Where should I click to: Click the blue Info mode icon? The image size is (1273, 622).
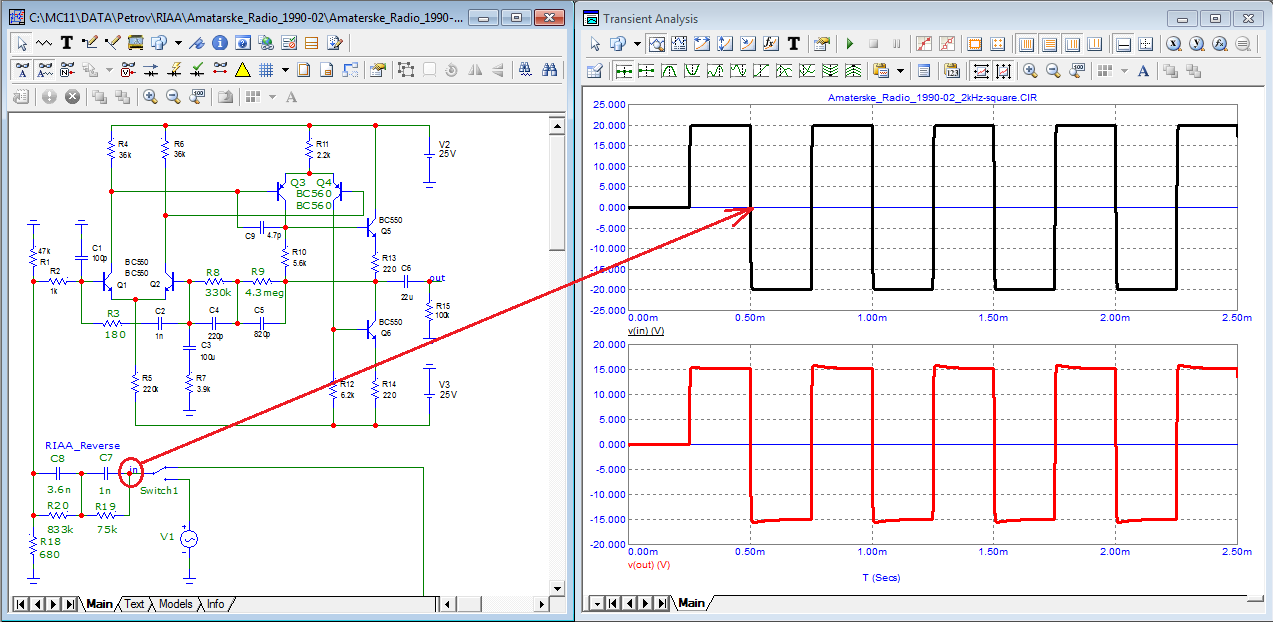tap(219, 43)
